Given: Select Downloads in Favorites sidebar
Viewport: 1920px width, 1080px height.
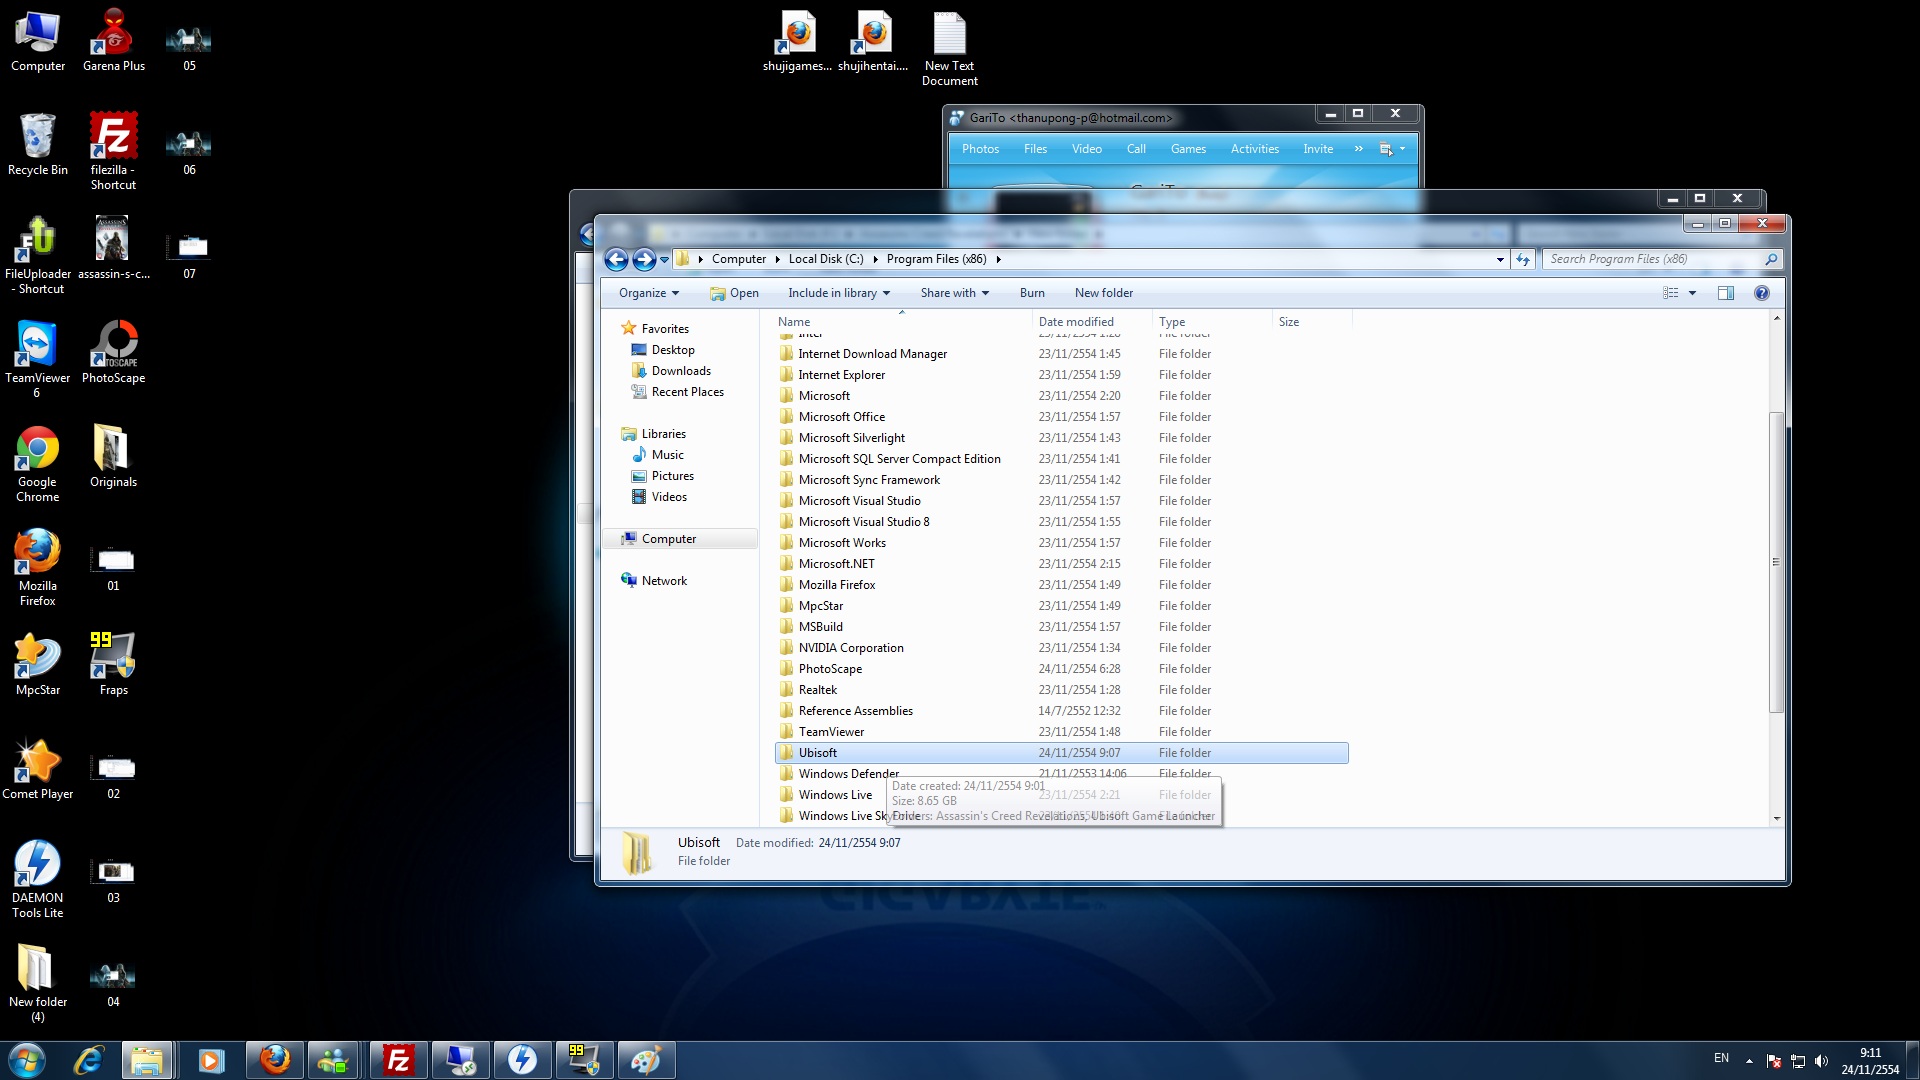Looking at the screenshot, I should coord(681,371).
